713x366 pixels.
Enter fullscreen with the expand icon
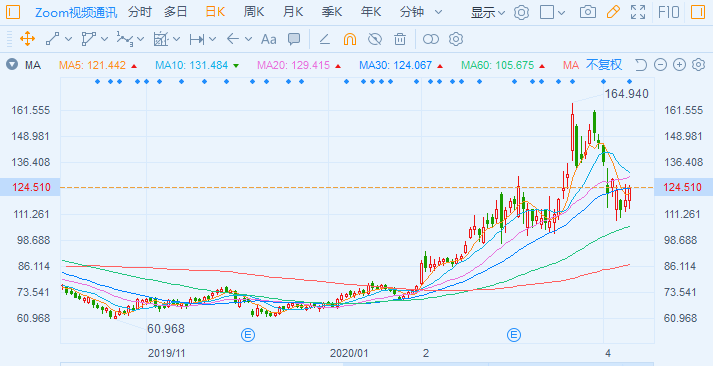638,12
